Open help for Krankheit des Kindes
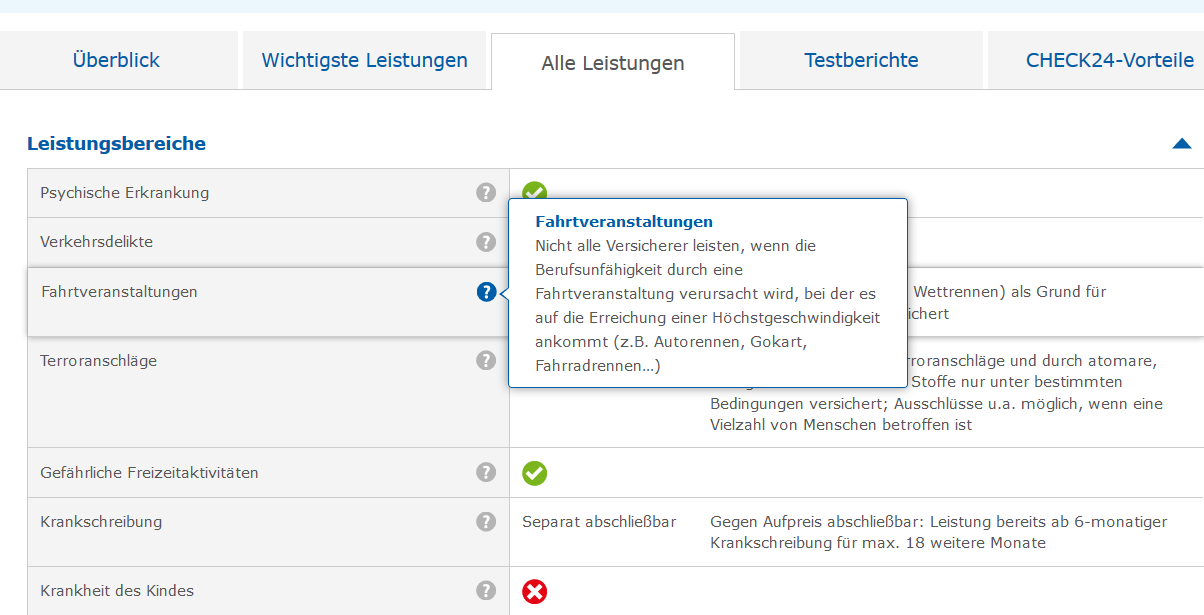The width and height of the screenshot is (1204, 615). (486, 591)
